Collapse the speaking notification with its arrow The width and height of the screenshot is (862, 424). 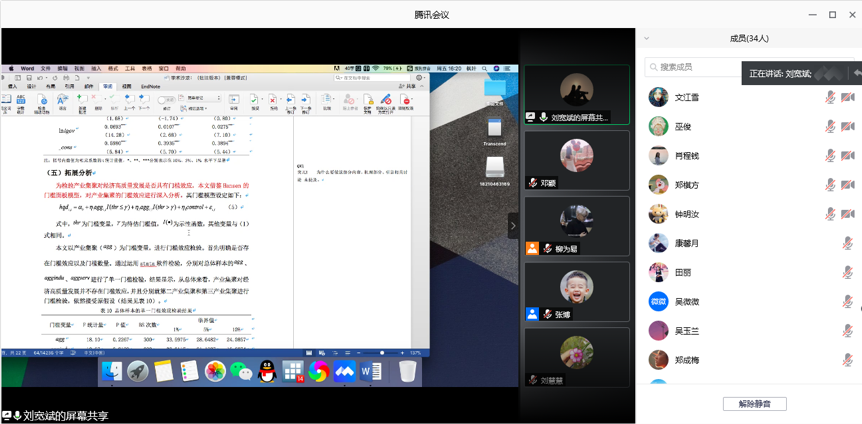pyautogui.click(x=856, y=74)
